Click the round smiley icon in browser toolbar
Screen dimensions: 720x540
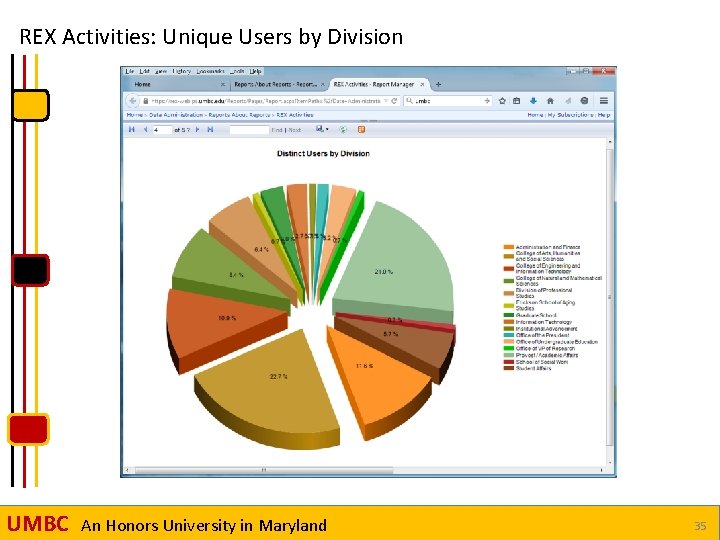pyautogui.click(x=584, y=101)
